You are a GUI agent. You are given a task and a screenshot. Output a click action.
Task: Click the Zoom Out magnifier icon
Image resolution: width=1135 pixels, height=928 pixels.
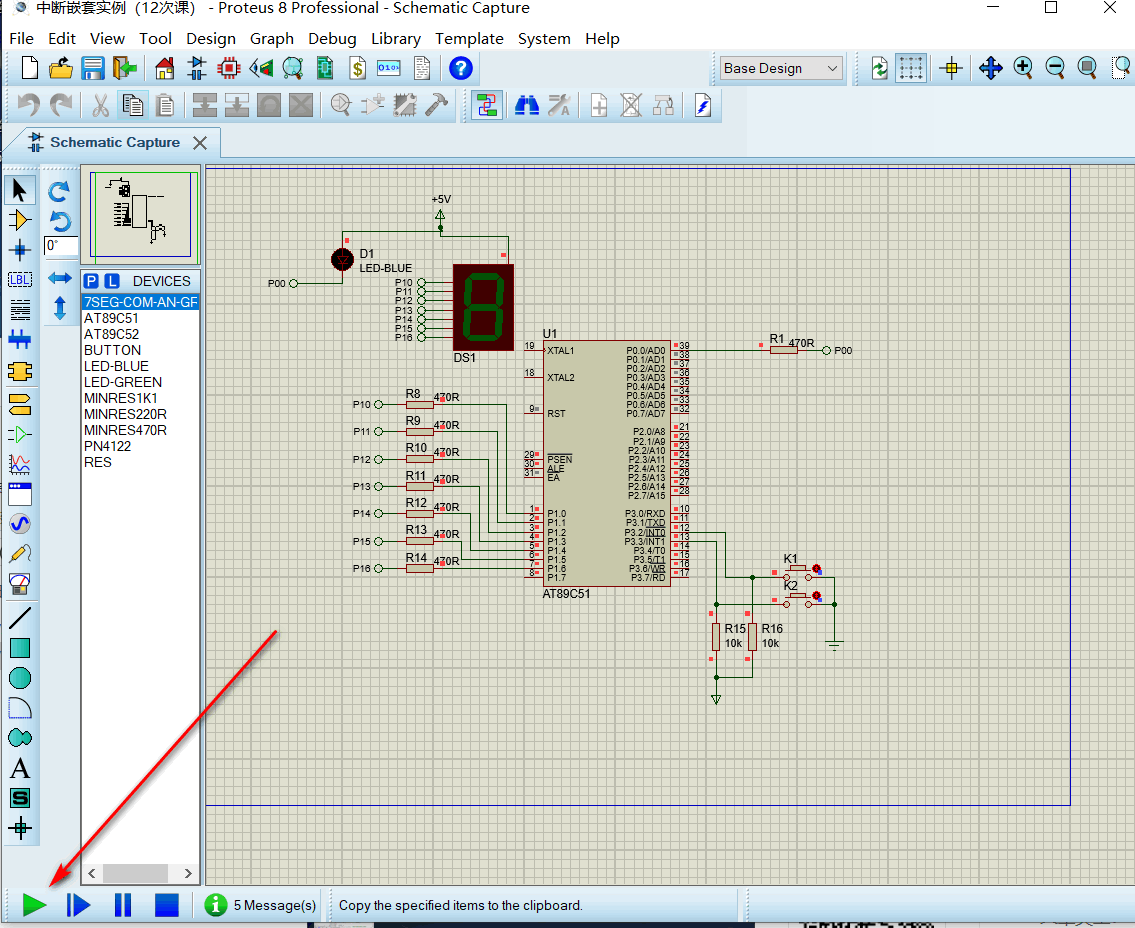coord(1055,68)
